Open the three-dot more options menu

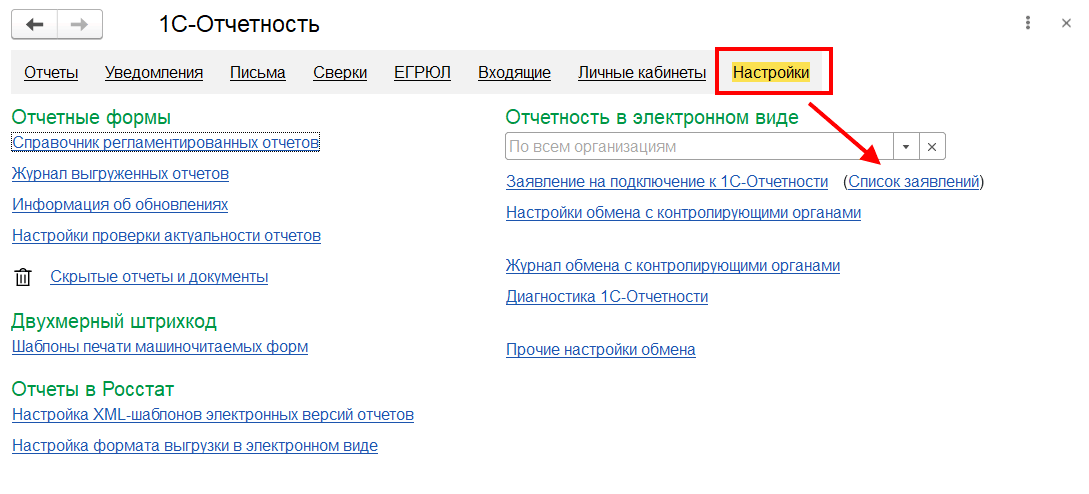[1028, 23]
